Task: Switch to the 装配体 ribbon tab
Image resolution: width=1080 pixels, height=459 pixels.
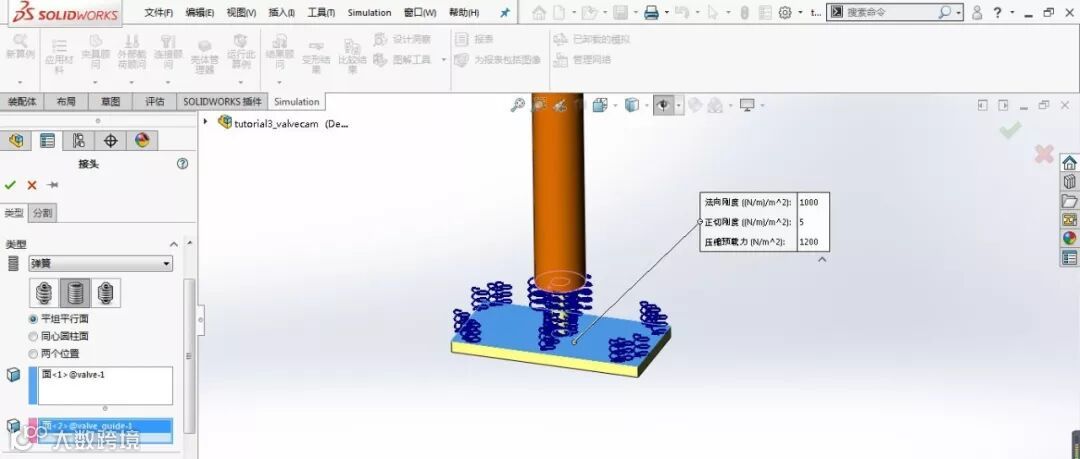Action: tap(22, 101)
